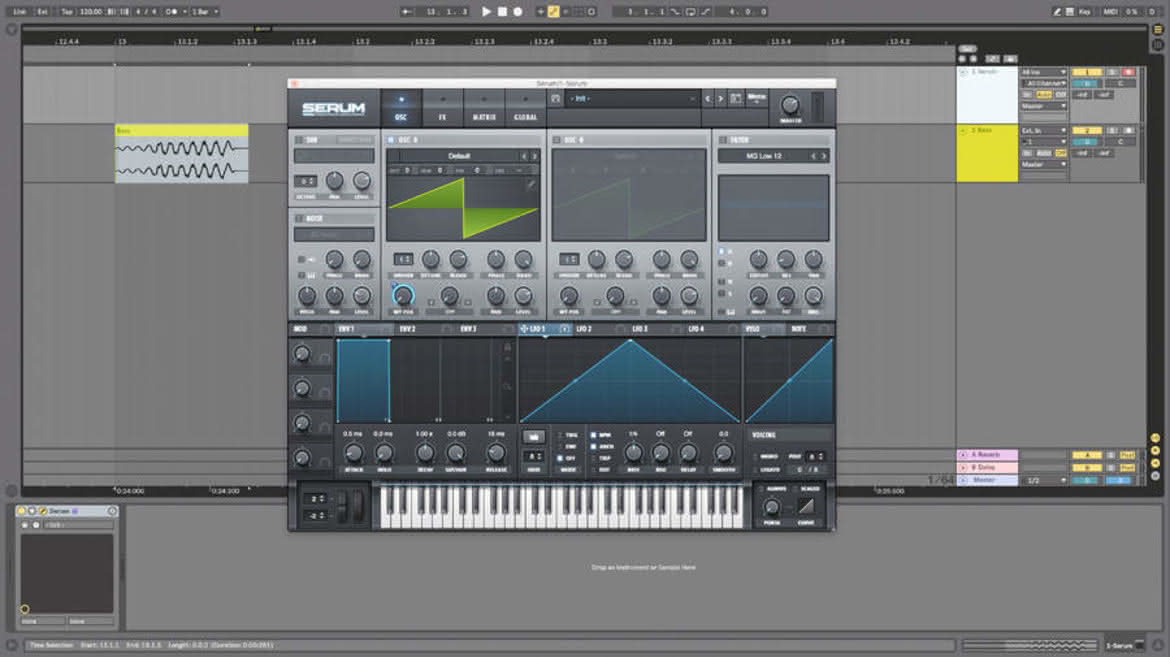This screenshot has width=1170, height=657.
Task: Open Serum's OSC tab
Action: [401, 108]
